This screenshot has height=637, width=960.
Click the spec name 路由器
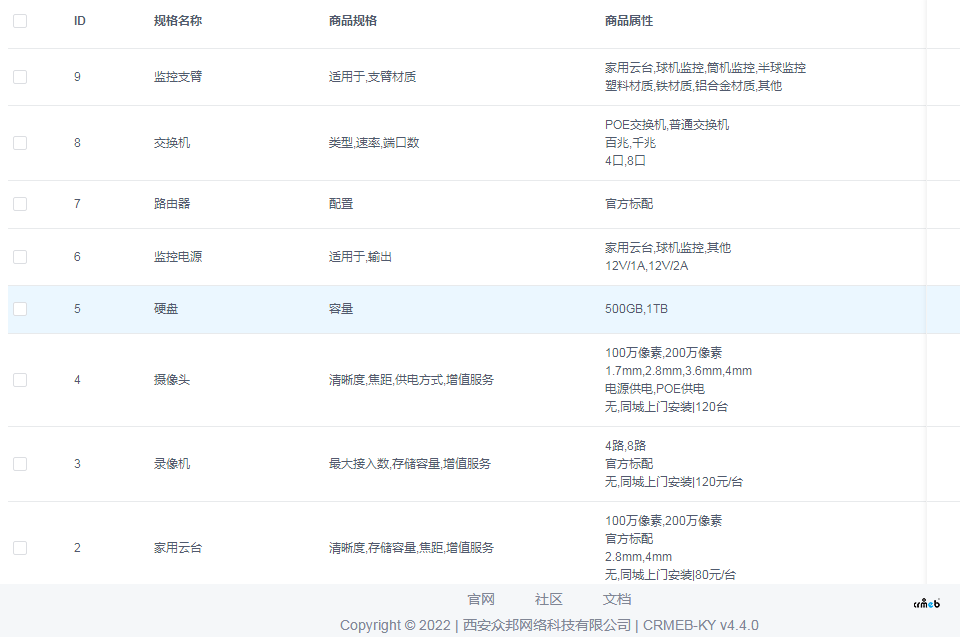point(171,203)
